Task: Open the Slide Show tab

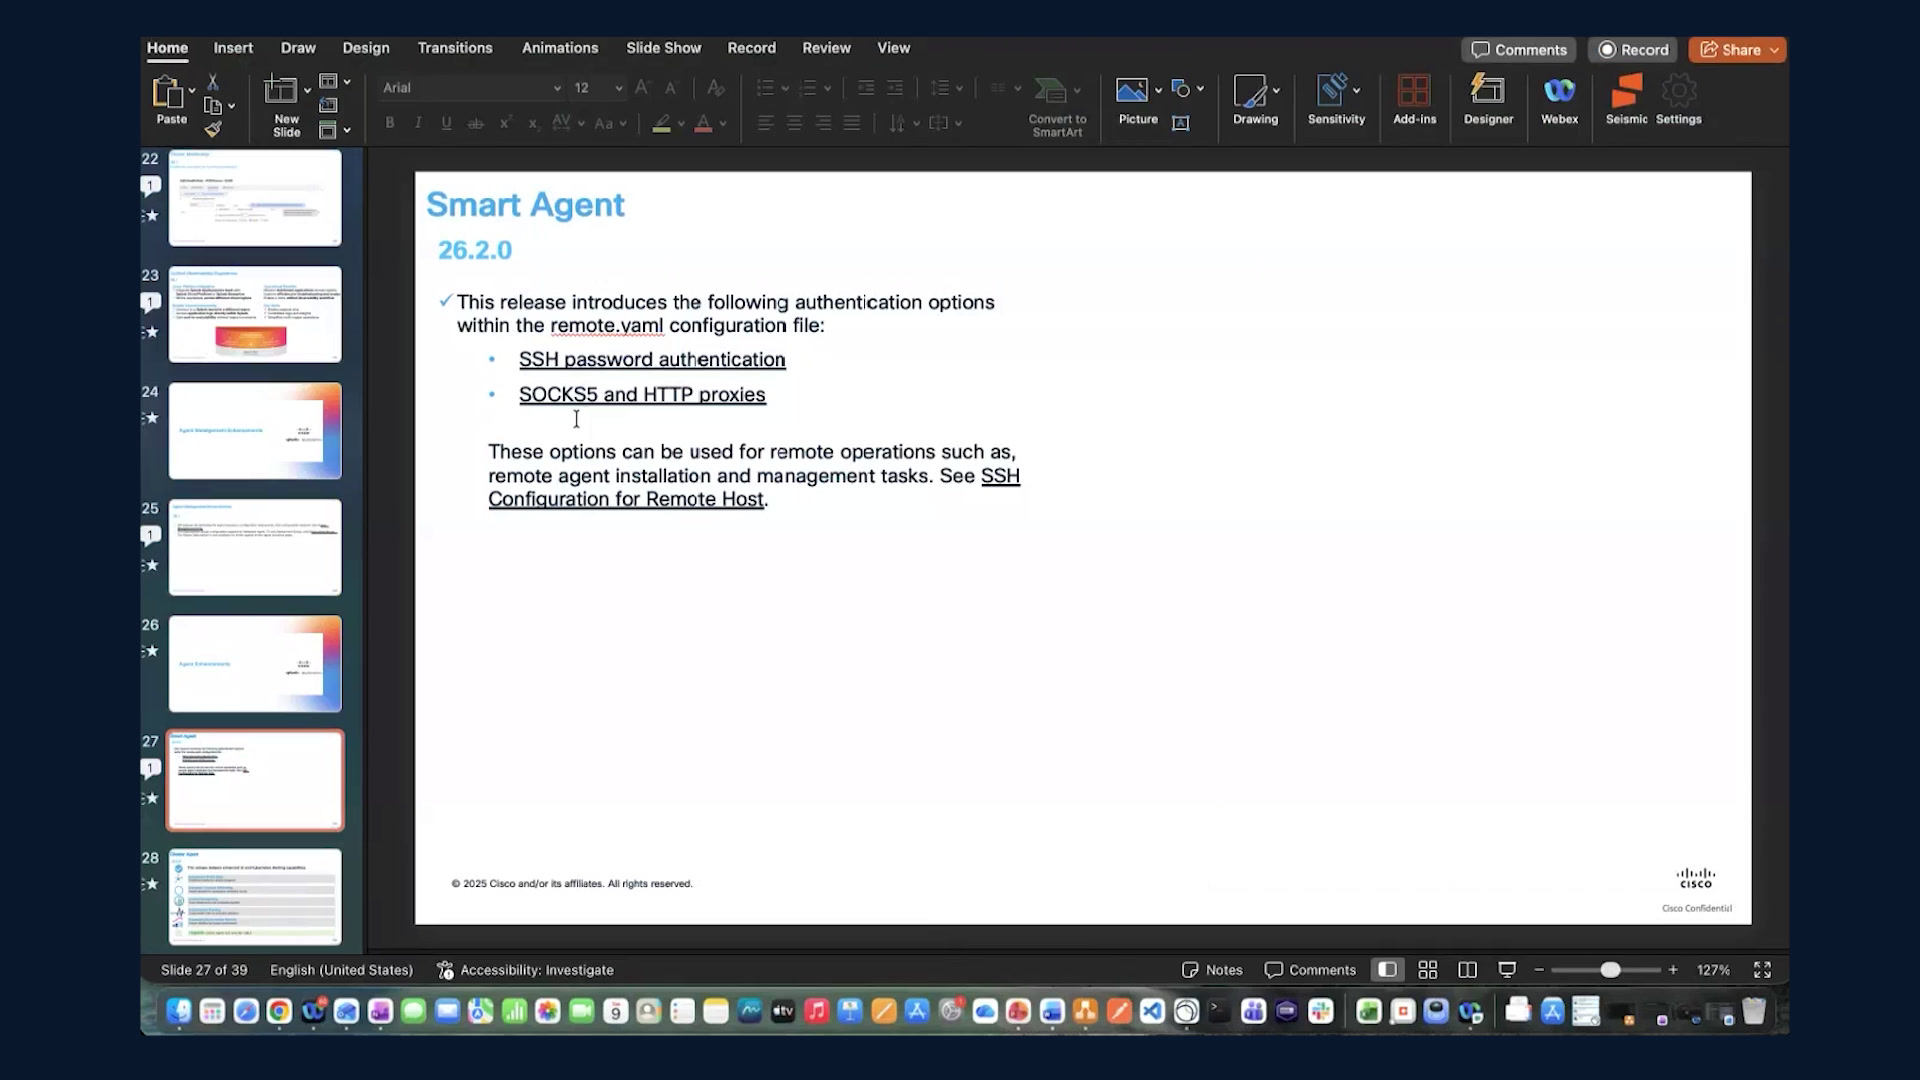Action: [663, 48]
